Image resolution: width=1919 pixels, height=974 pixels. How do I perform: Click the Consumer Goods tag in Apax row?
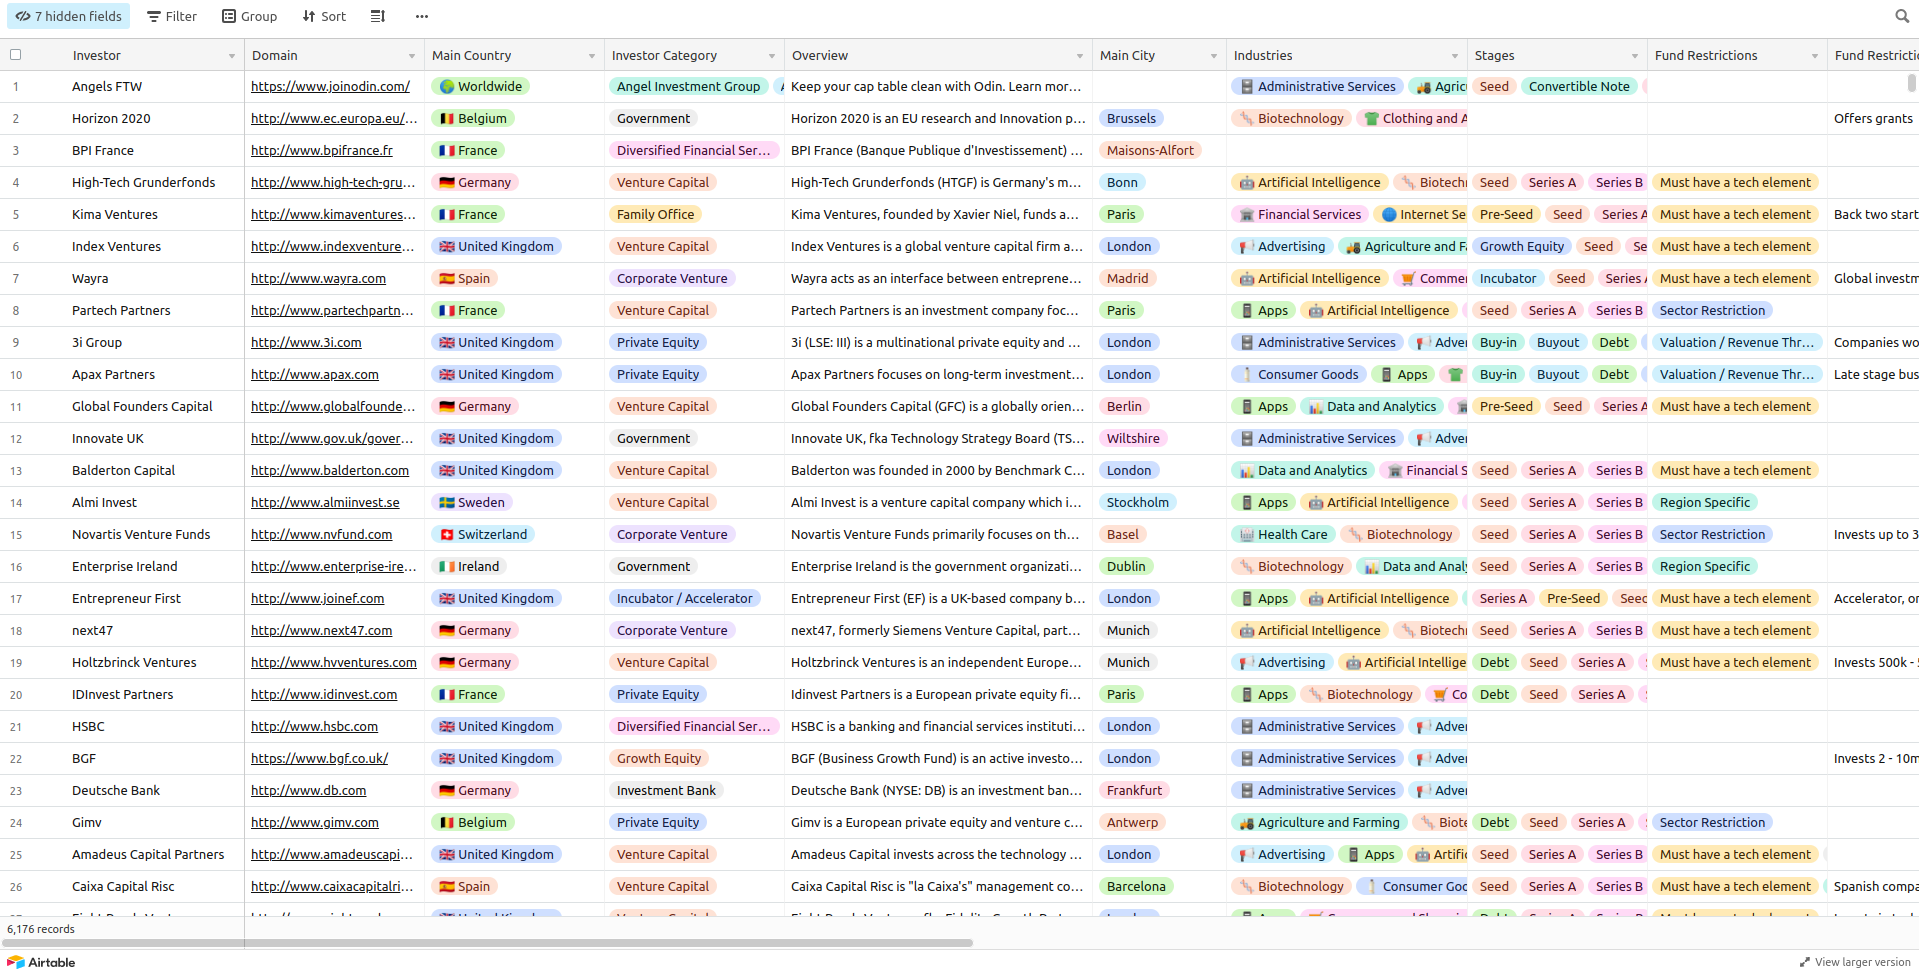[x=1298, y=375]
